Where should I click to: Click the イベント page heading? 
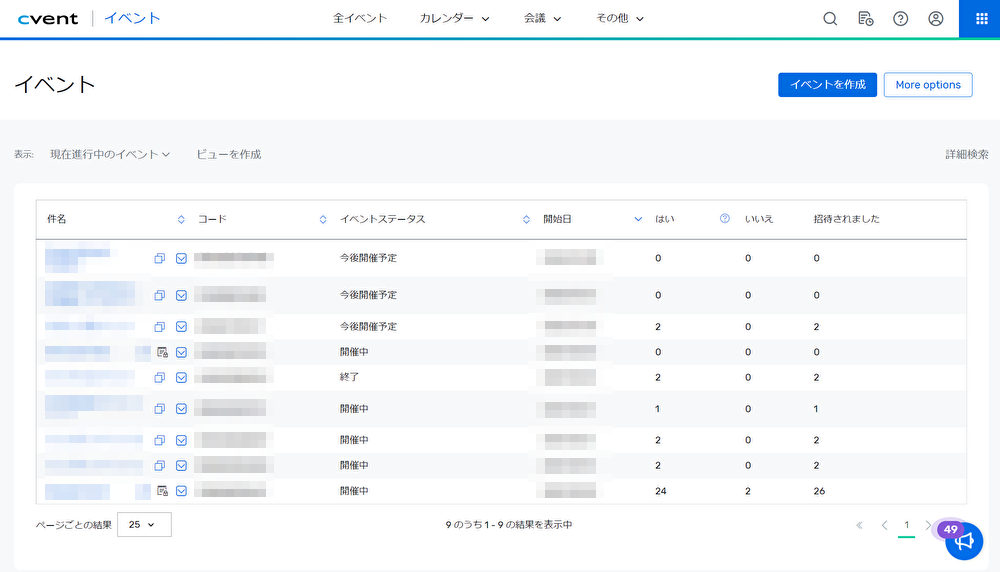pyautogui.click(x=55, y=84)
